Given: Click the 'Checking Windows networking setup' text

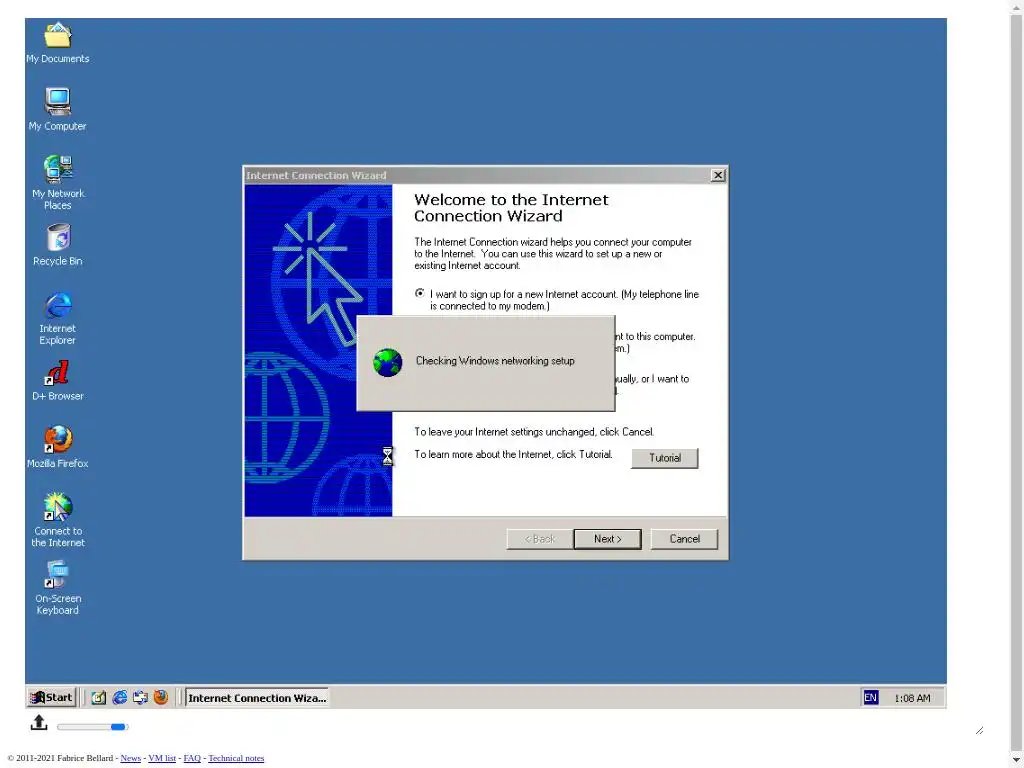Looking at the screenshot, I should point(495,360).
